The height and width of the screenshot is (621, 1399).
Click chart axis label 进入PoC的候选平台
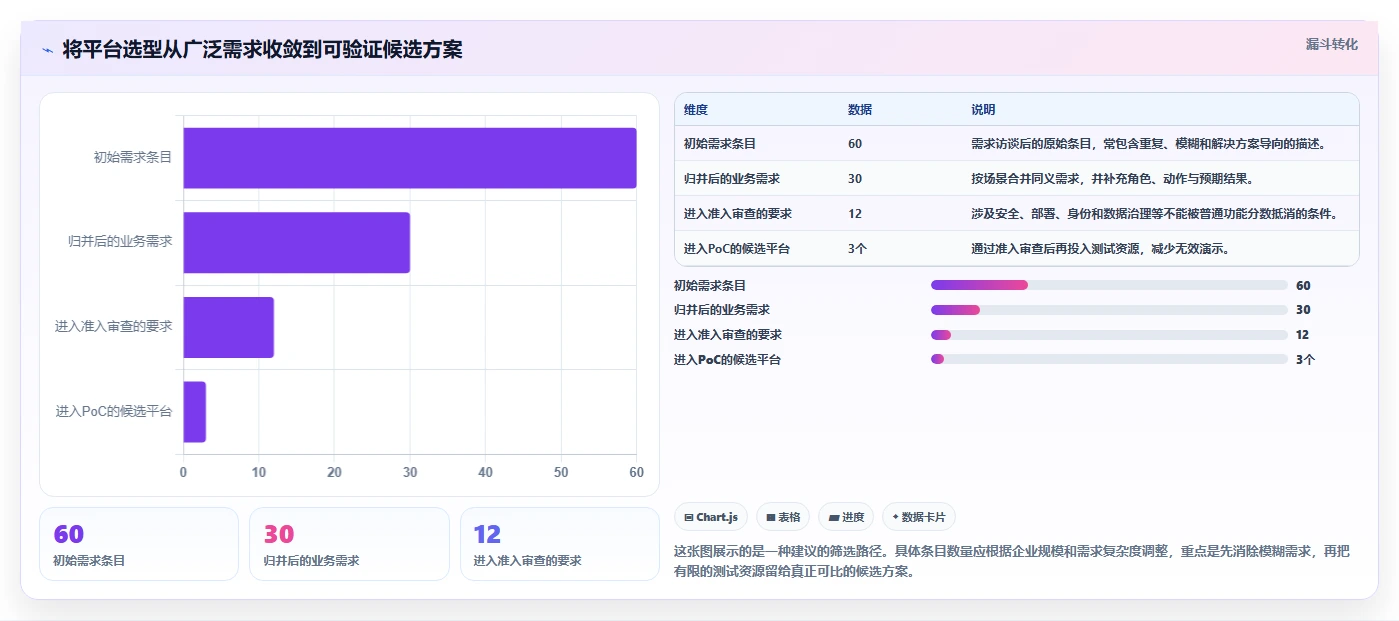pyautogui.click(x=114, y=411)
